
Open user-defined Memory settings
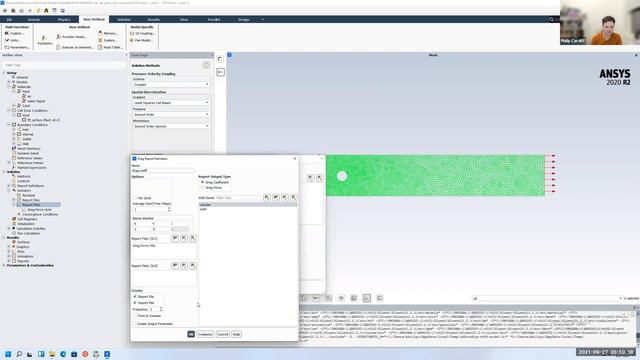[x=108, y=33]
